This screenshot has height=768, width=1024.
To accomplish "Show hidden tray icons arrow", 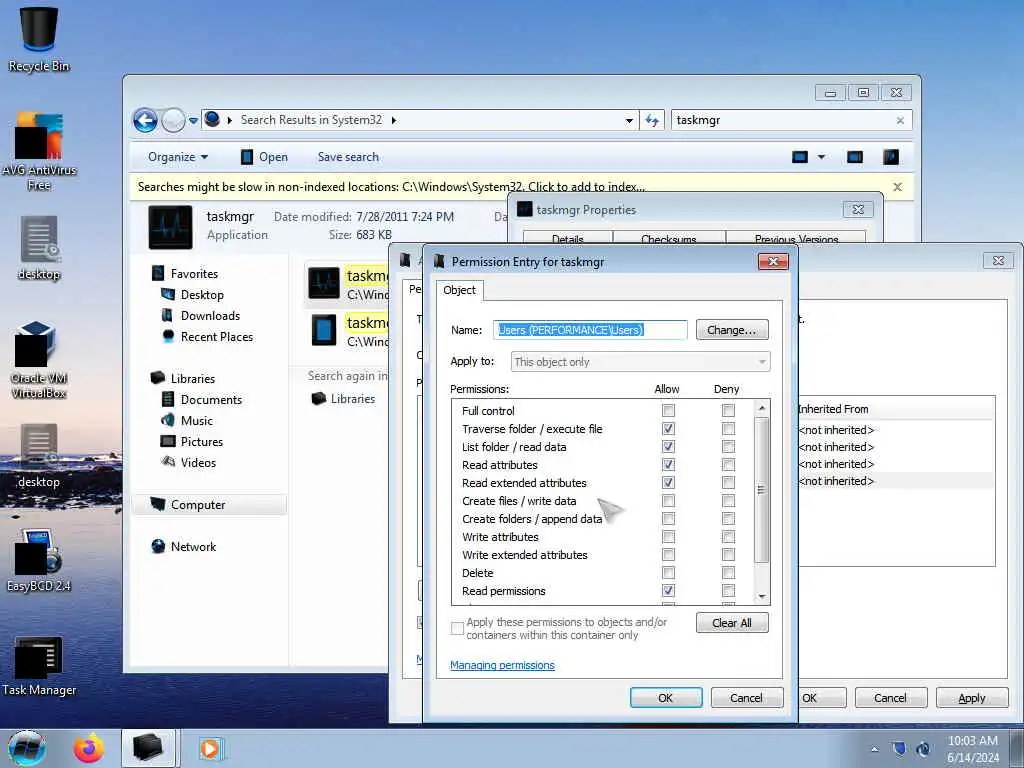I will click(x=874, y=750).
